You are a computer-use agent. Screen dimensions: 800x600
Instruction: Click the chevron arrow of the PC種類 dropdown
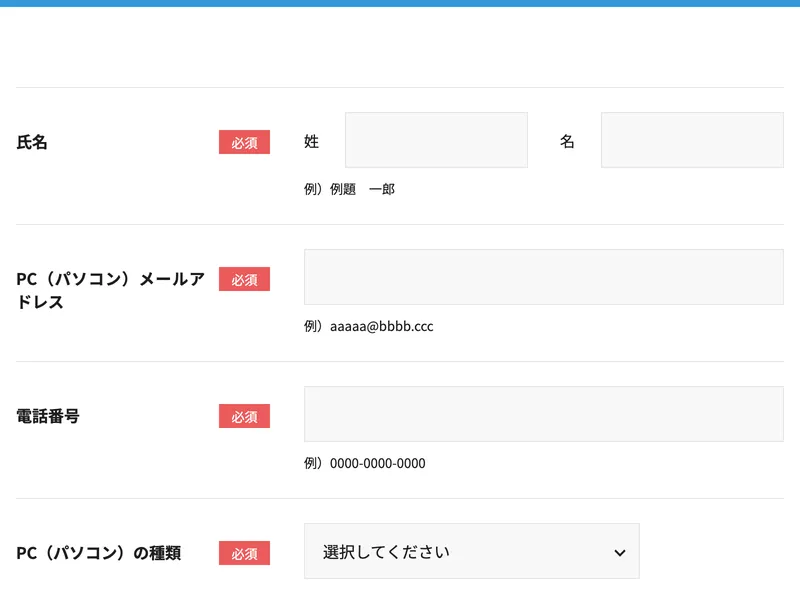620,553
